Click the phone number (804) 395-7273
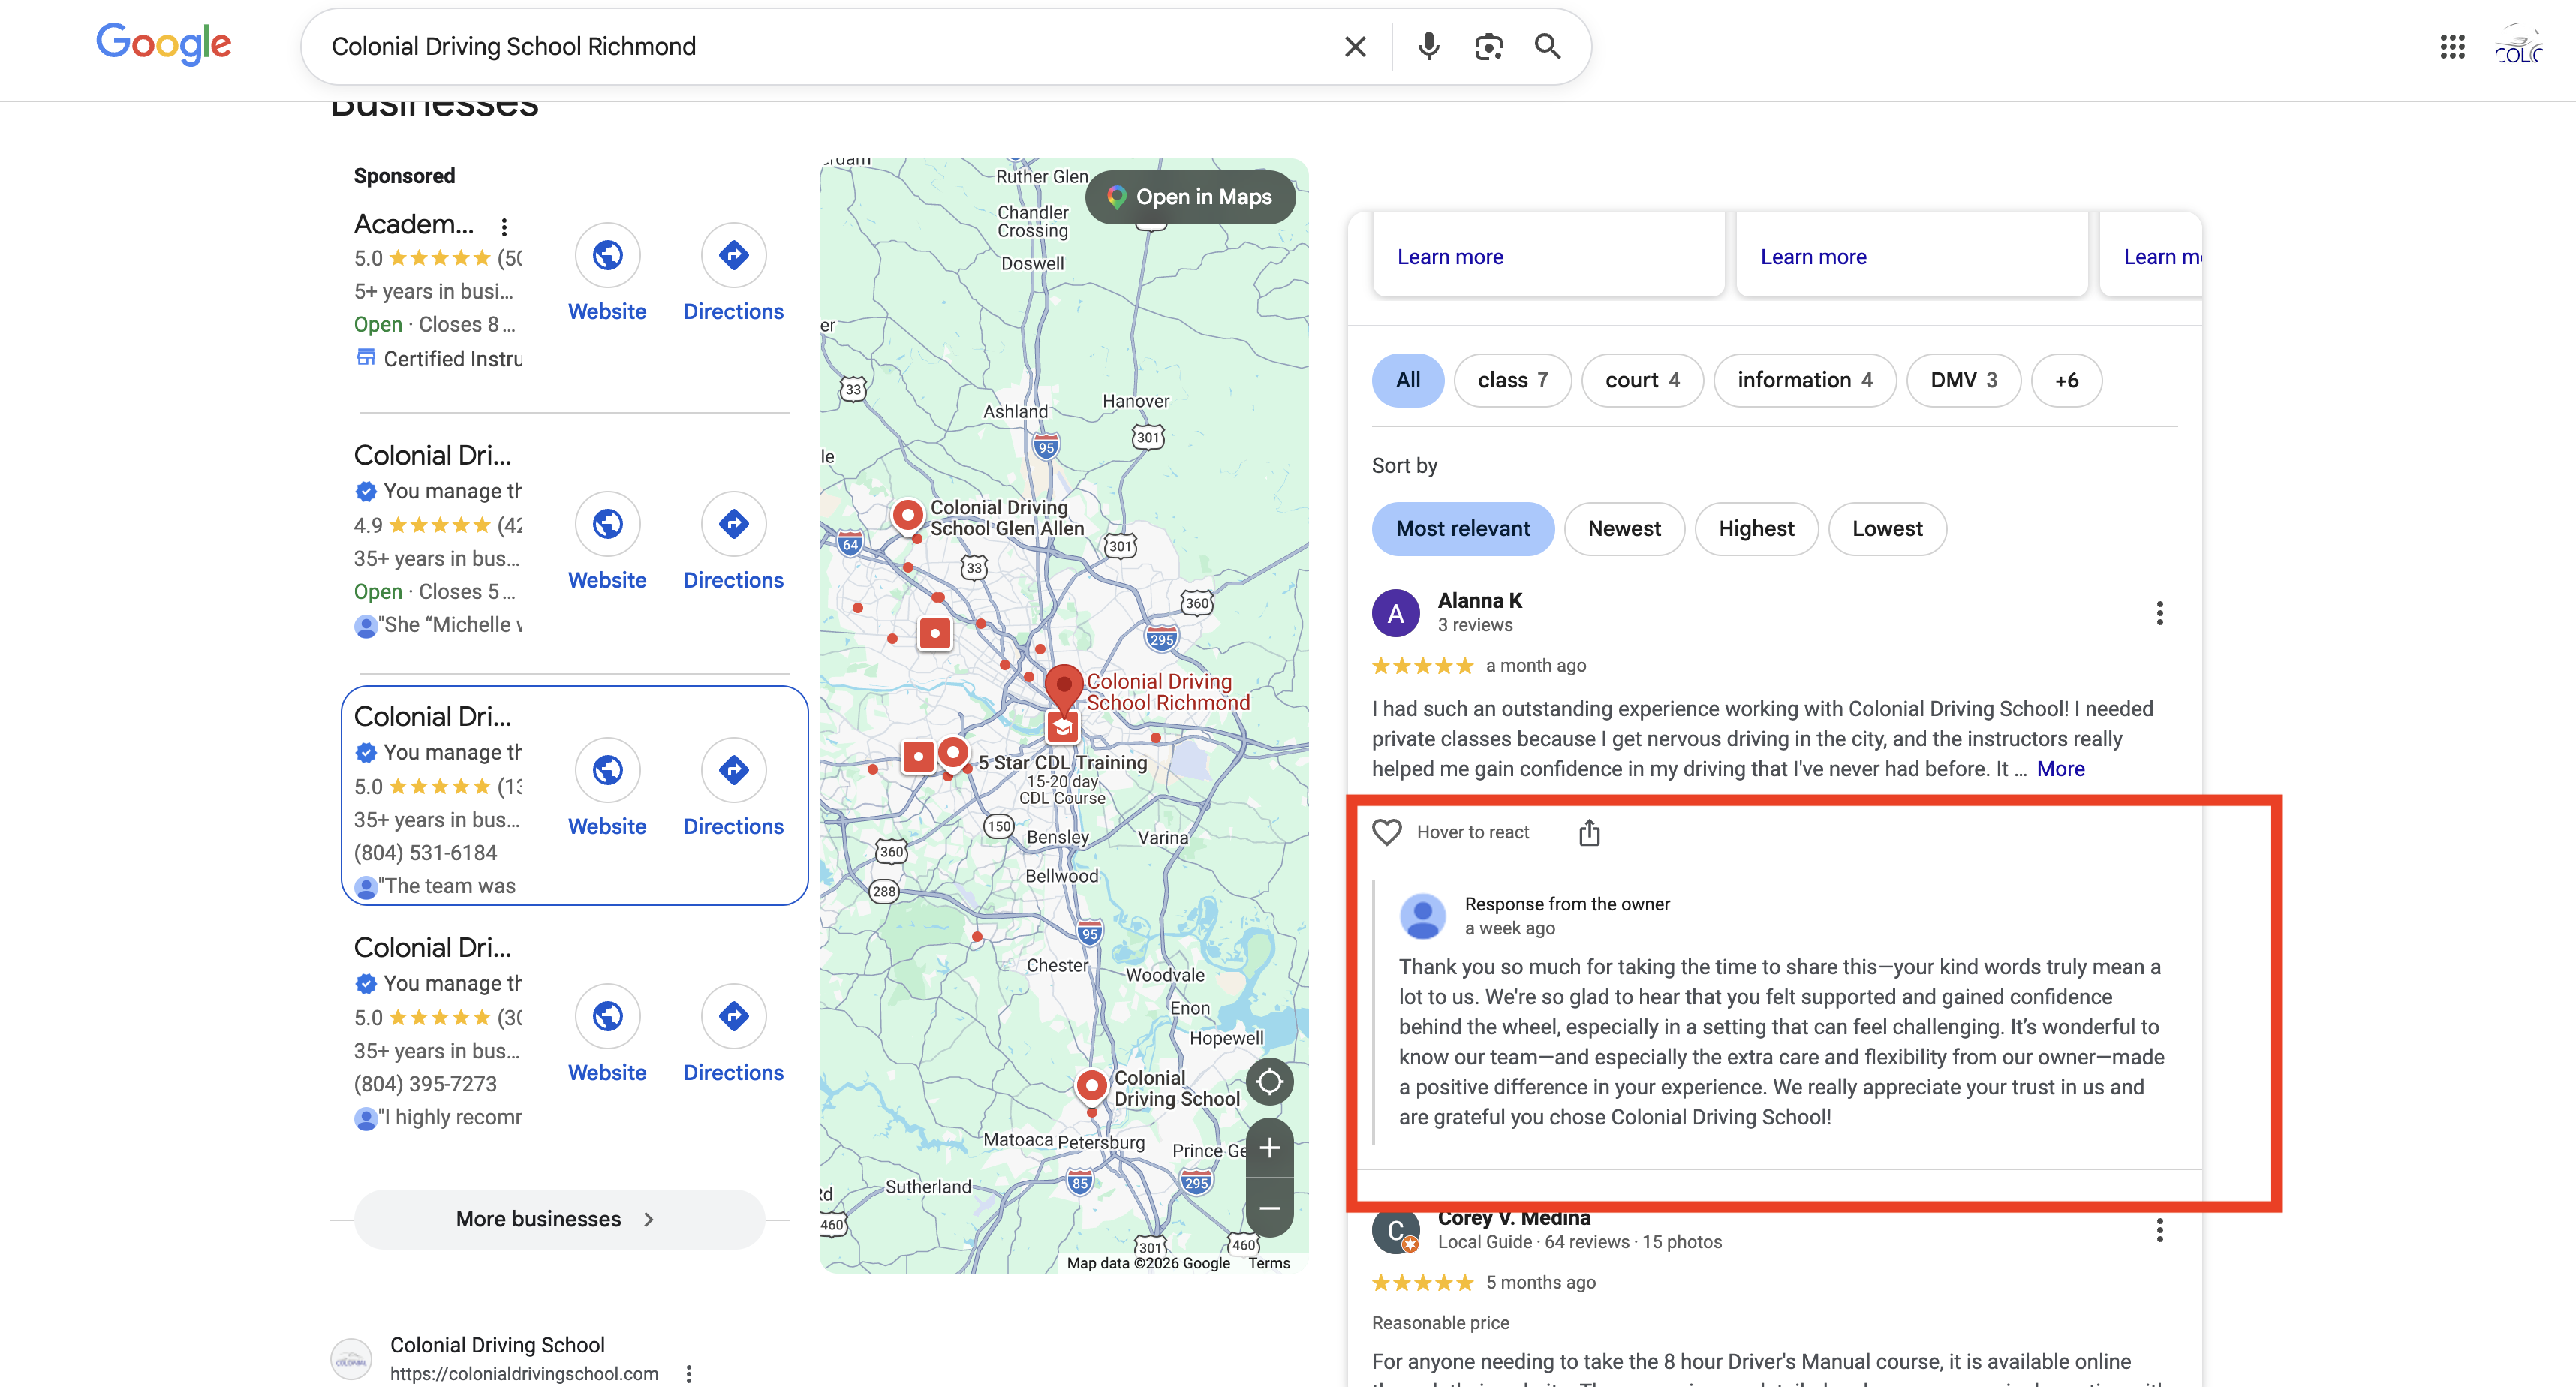This screenshot has width=2576, height=1387. (425, 1084)
